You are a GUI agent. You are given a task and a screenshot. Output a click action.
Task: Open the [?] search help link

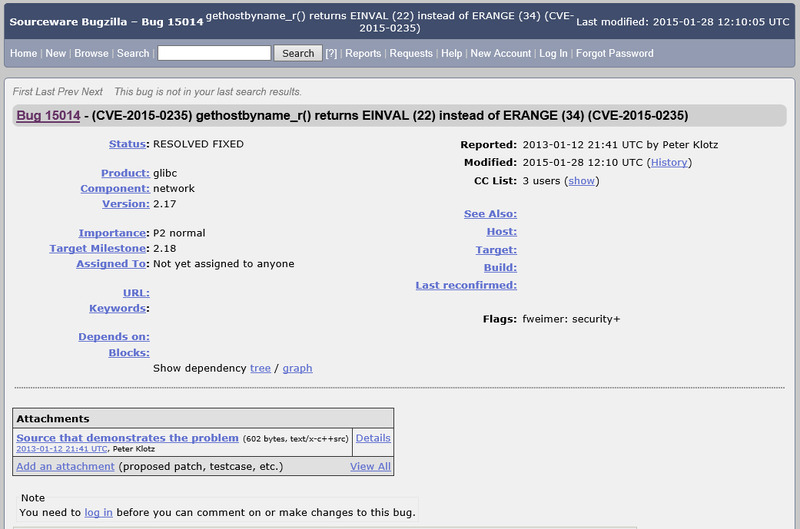point(331,54)
